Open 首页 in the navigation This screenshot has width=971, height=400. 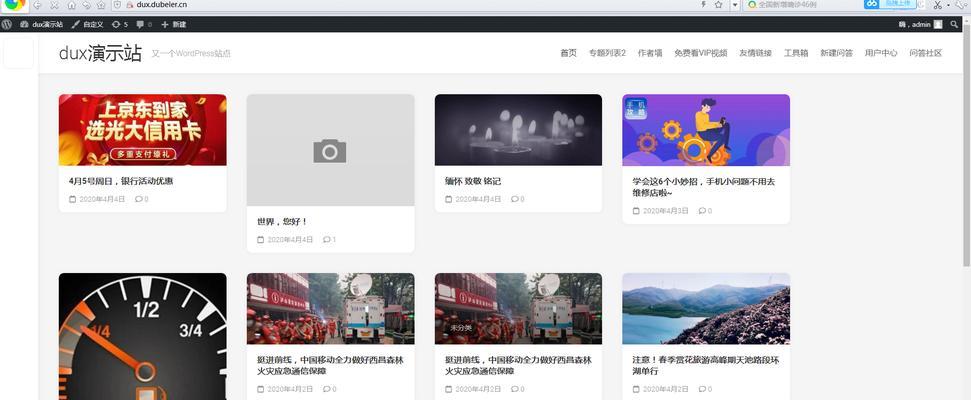pyautogui.click(x=568, y=53)
